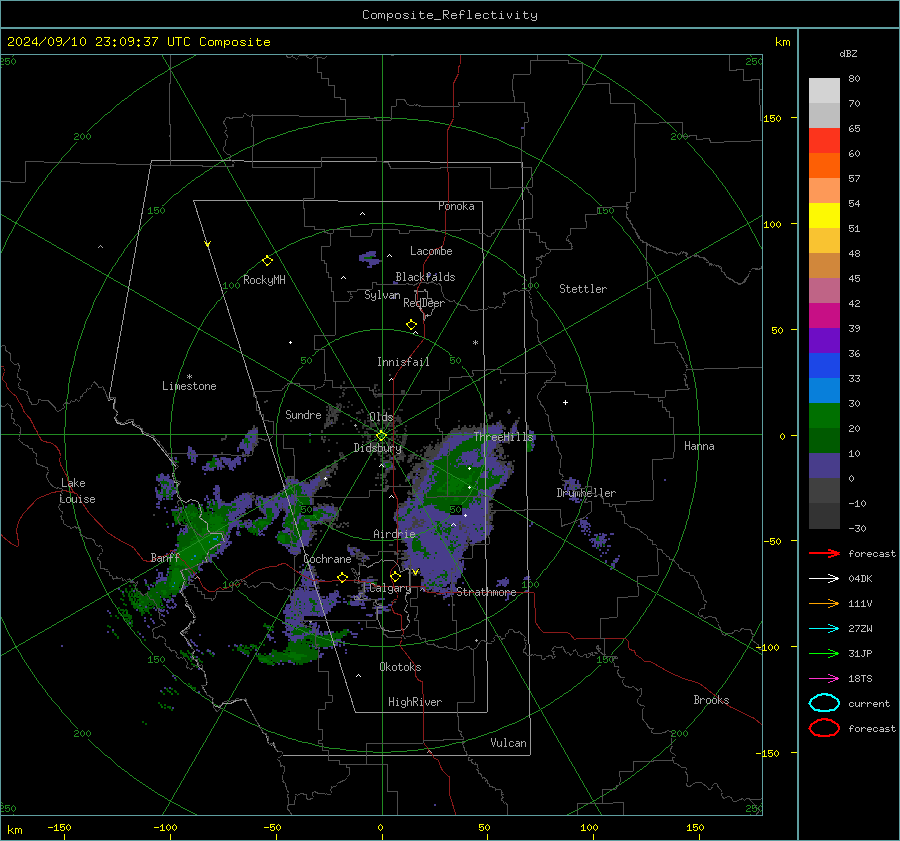900x841 pixels.
Task: Click the Blackfalds label
Action: pyautogui.click(x=425, y=277)
